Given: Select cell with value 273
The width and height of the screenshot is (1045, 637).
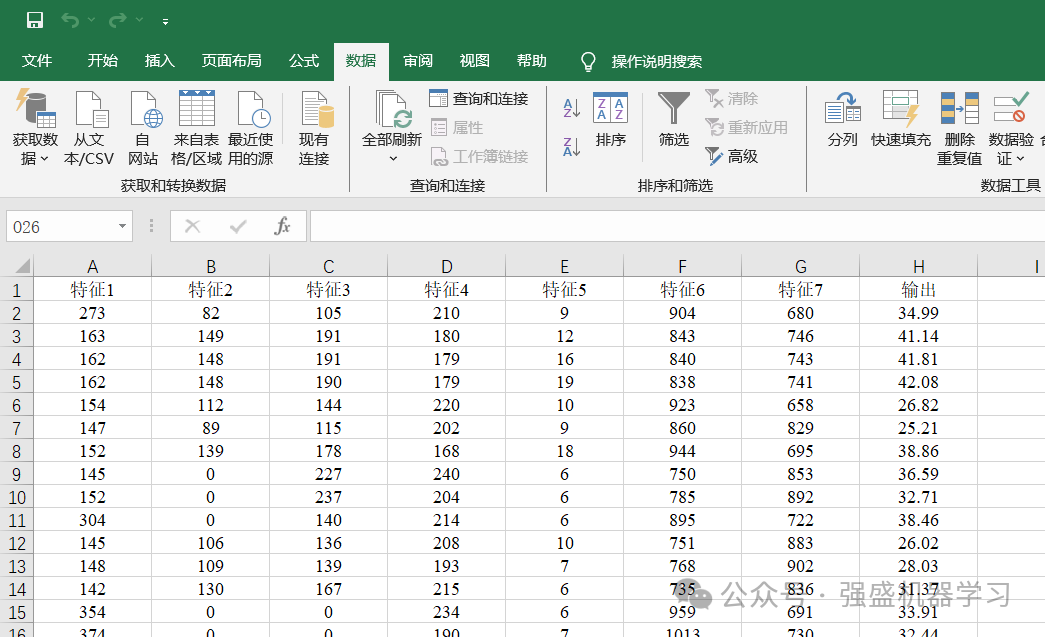Looking at the screenshot, I should tap(93, 313).
